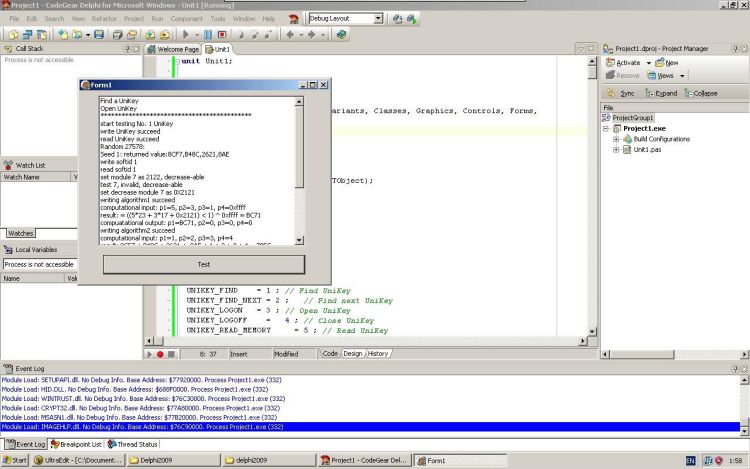750x469 pixels.
Task: Open the Component menu
Action: coord(187,19)
